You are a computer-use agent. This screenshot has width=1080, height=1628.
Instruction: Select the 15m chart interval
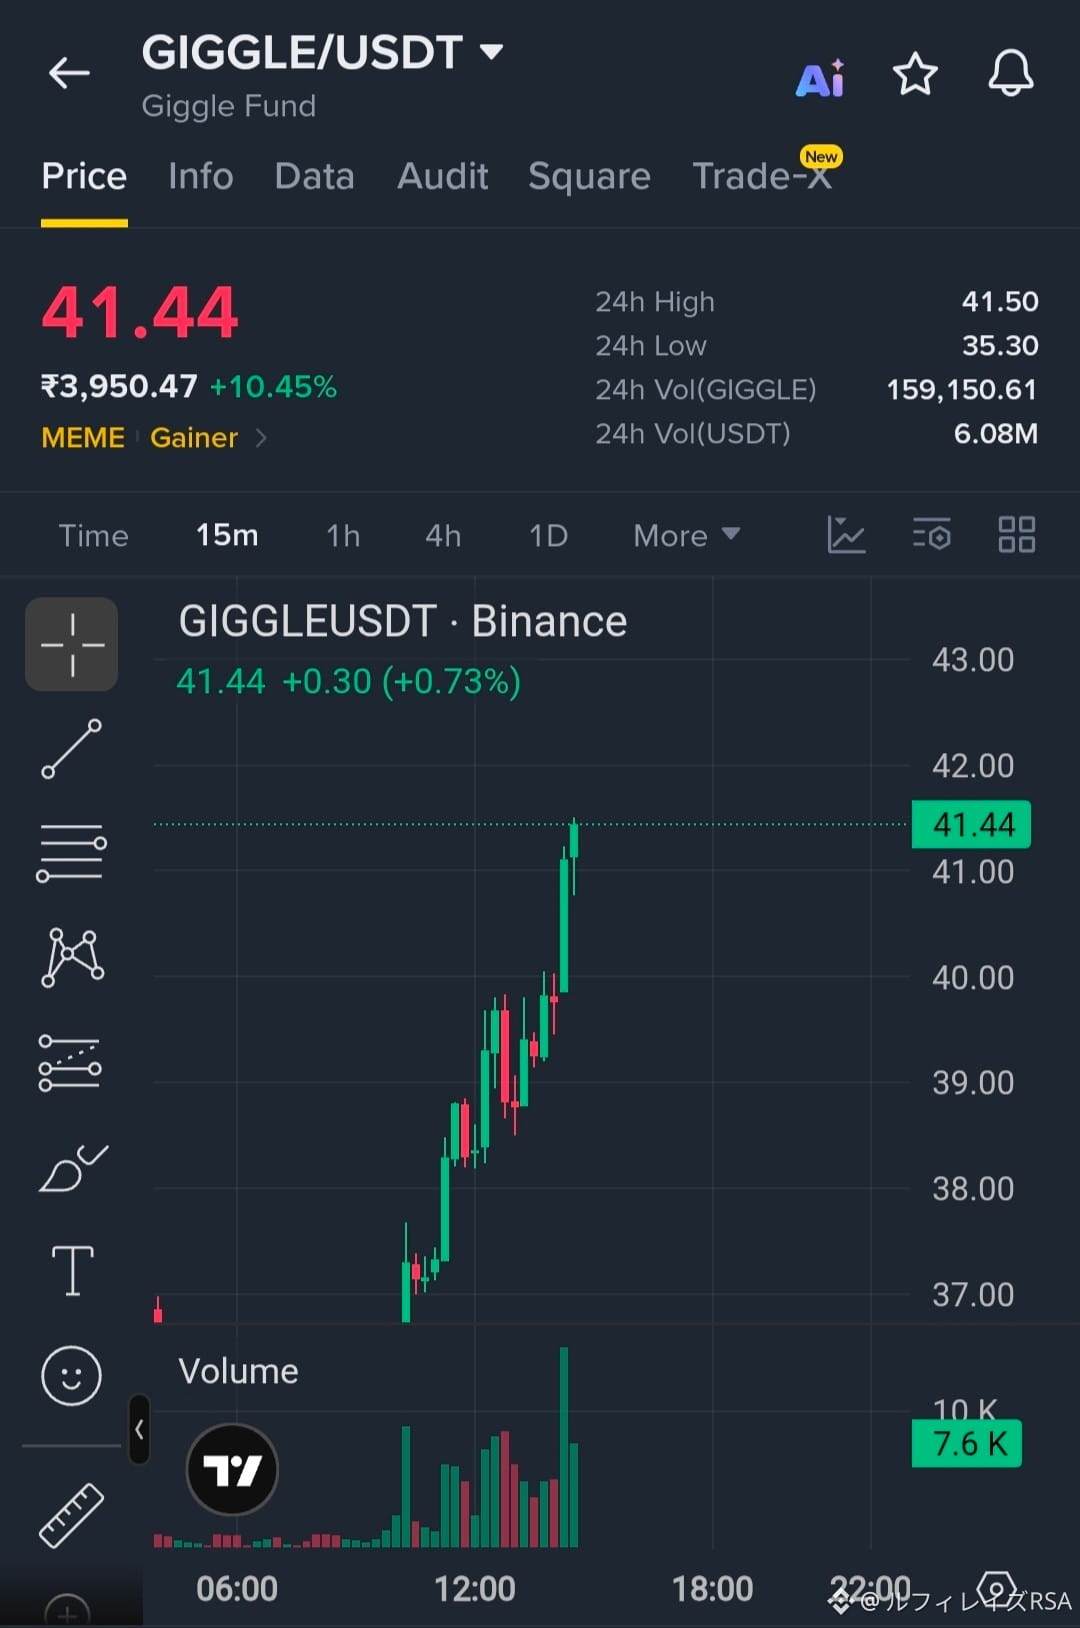coord(227,535)
